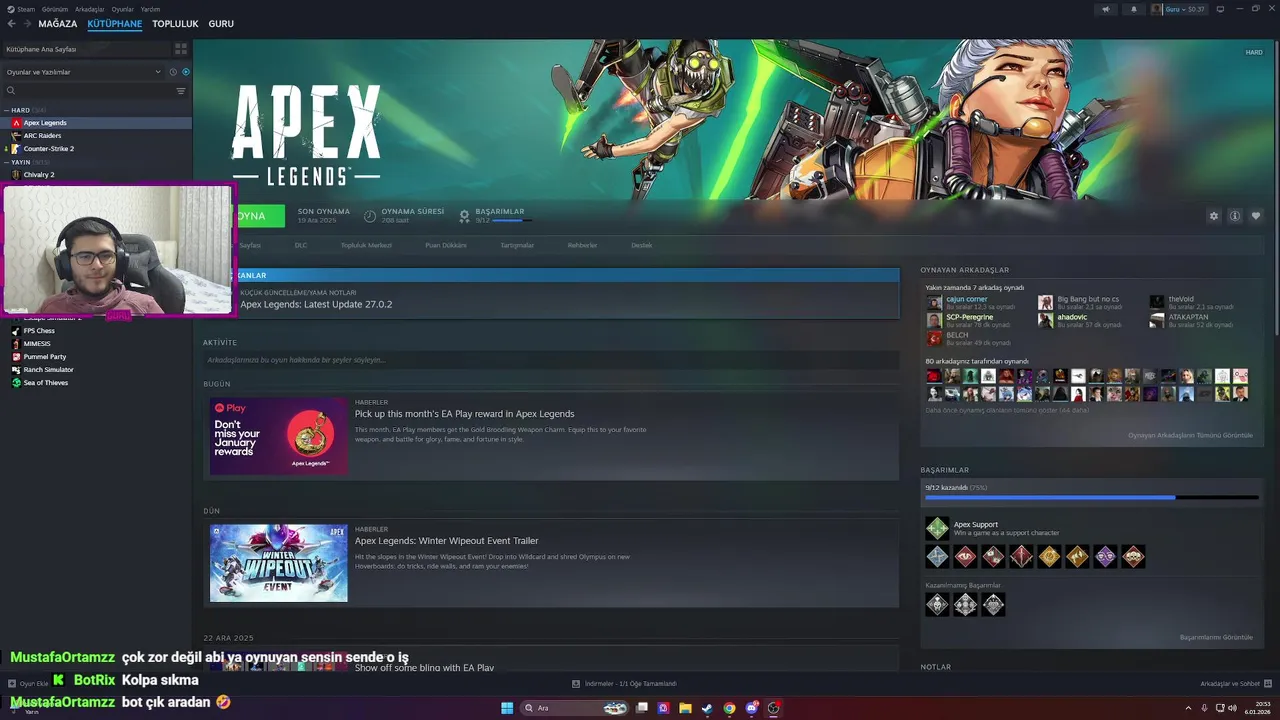Collapse the HARD collection

click(7, 110)
